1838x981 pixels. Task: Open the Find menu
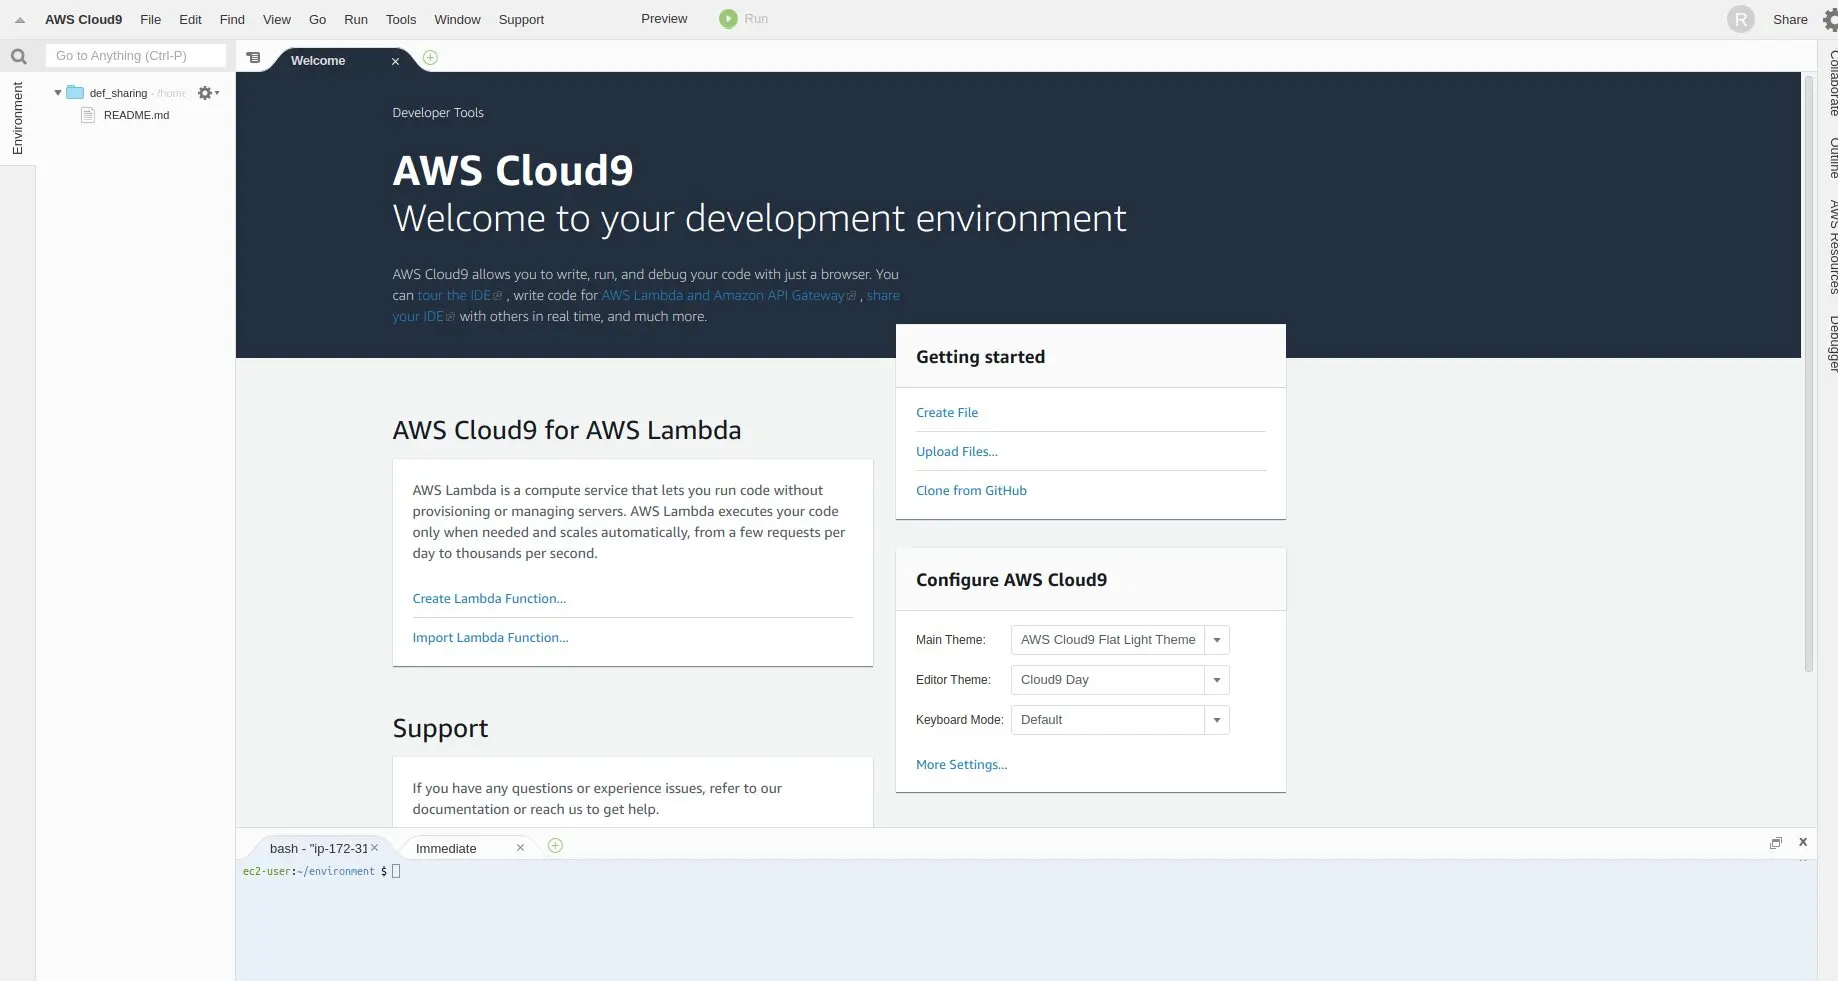[232, 20]
